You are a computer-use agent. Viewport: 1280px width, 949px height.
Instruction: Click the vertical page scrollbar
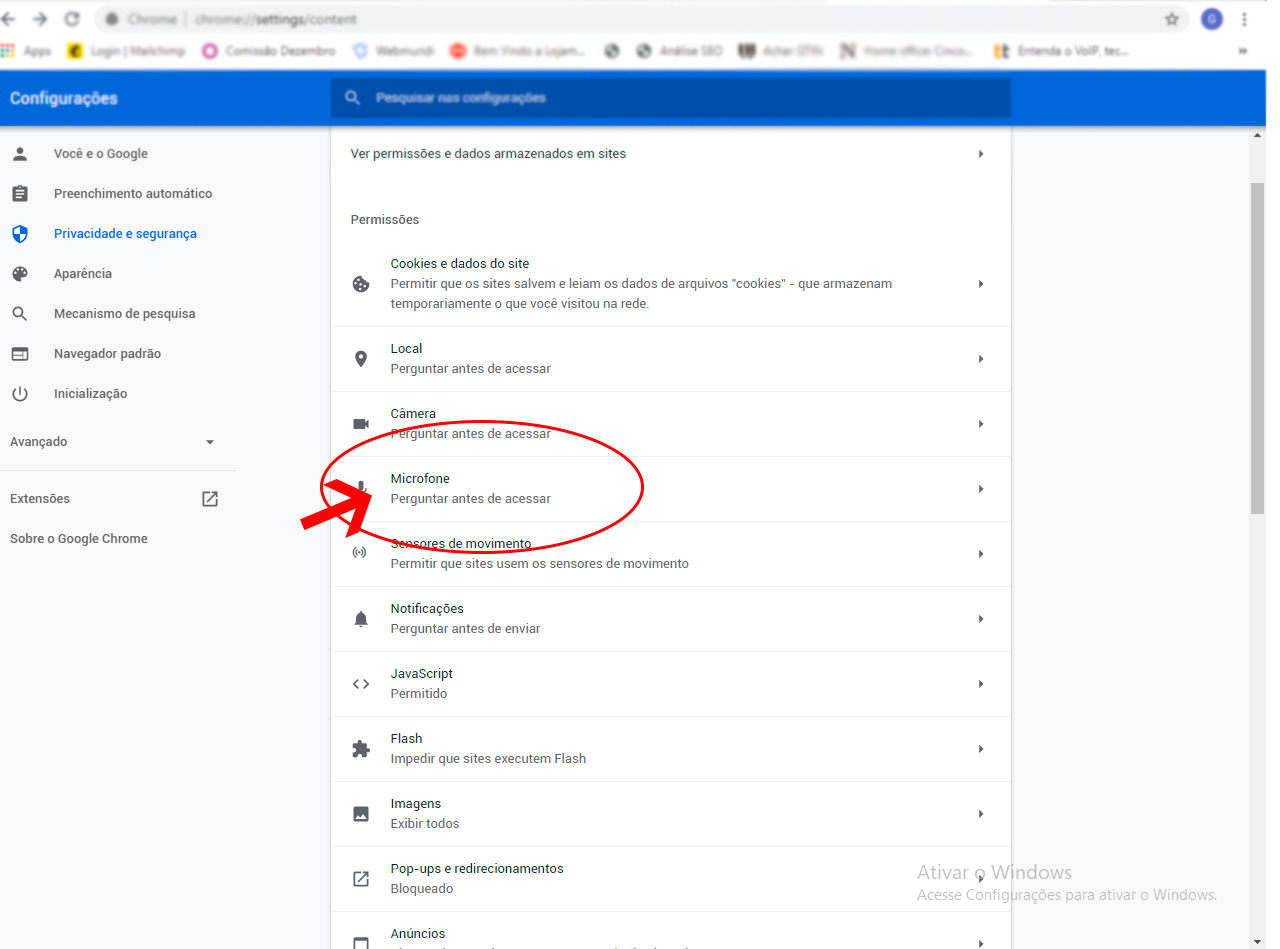pyautogui.click(x=1257, y=350)
